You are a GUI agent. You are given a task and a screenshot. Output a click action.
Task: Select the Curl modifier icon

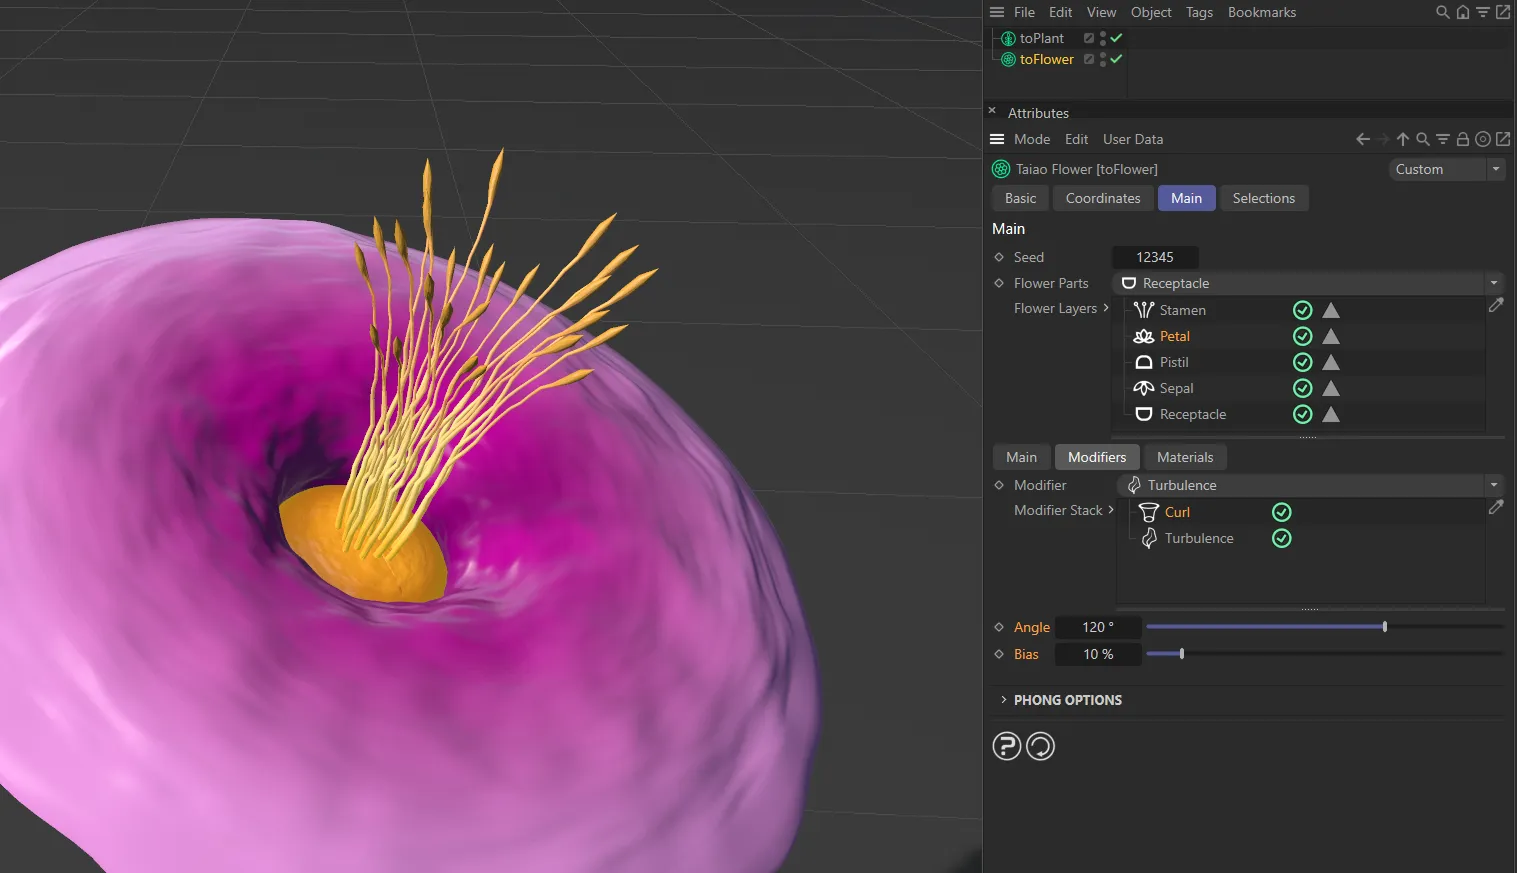coord(1147,511)
